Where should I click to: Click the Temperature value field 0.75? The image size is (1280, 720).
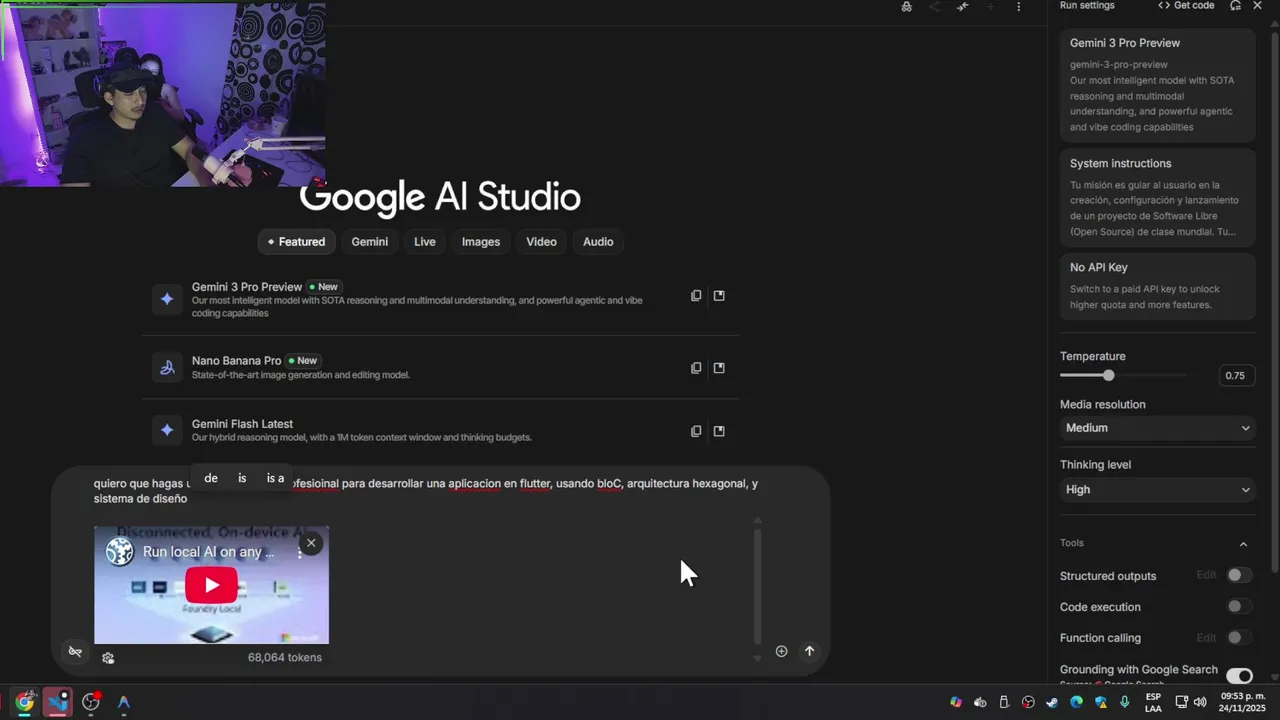[1235, 376]
